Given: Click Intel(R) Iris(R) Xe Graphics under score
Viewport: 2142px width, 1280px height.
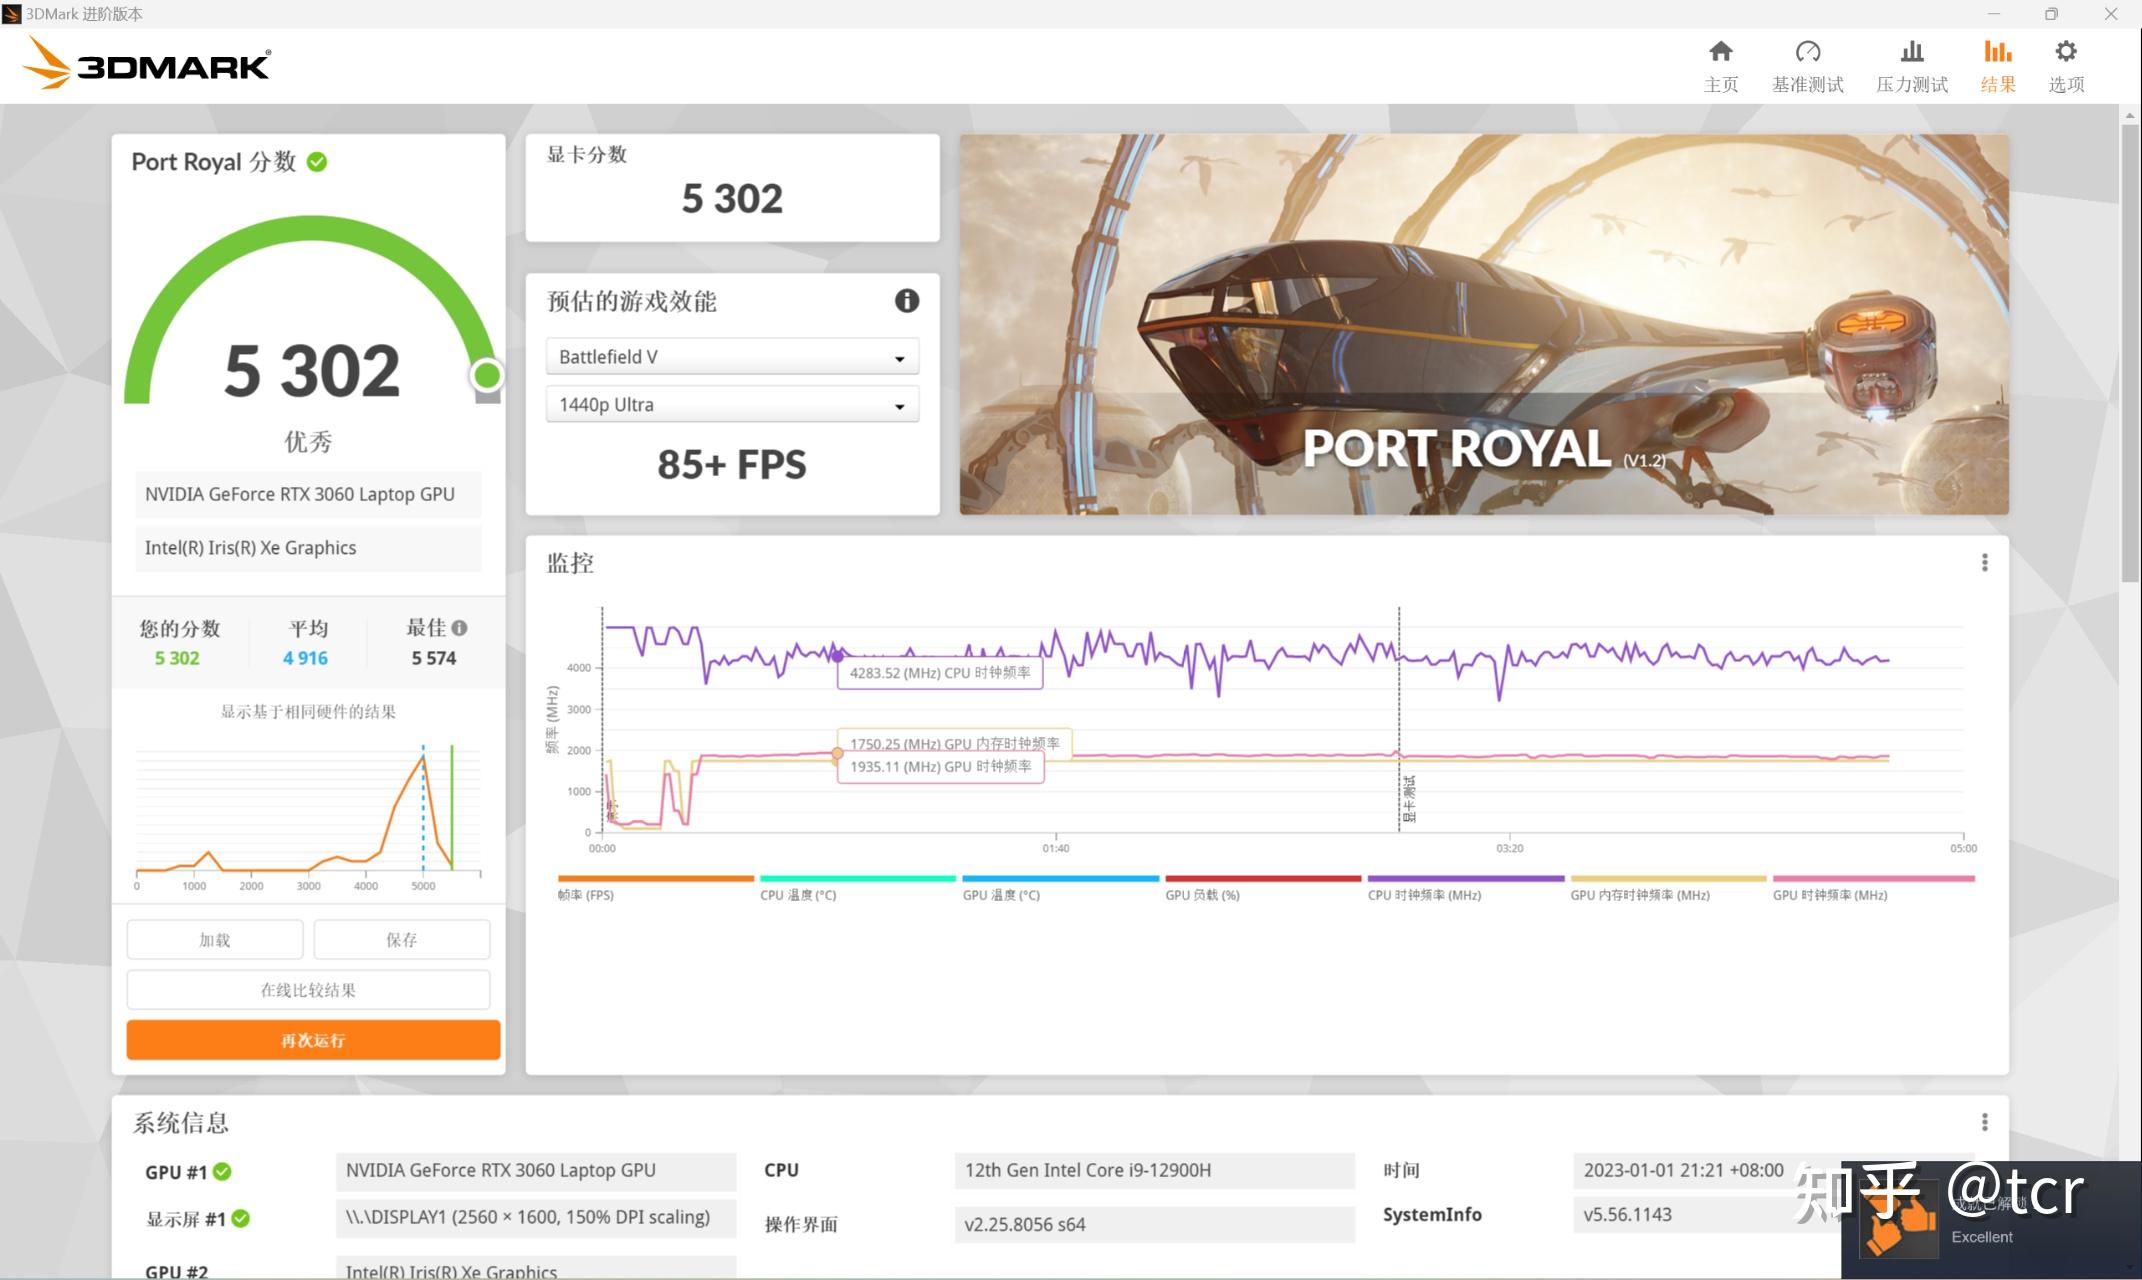Looking at the screenshot, I should (x=308, y=548).
